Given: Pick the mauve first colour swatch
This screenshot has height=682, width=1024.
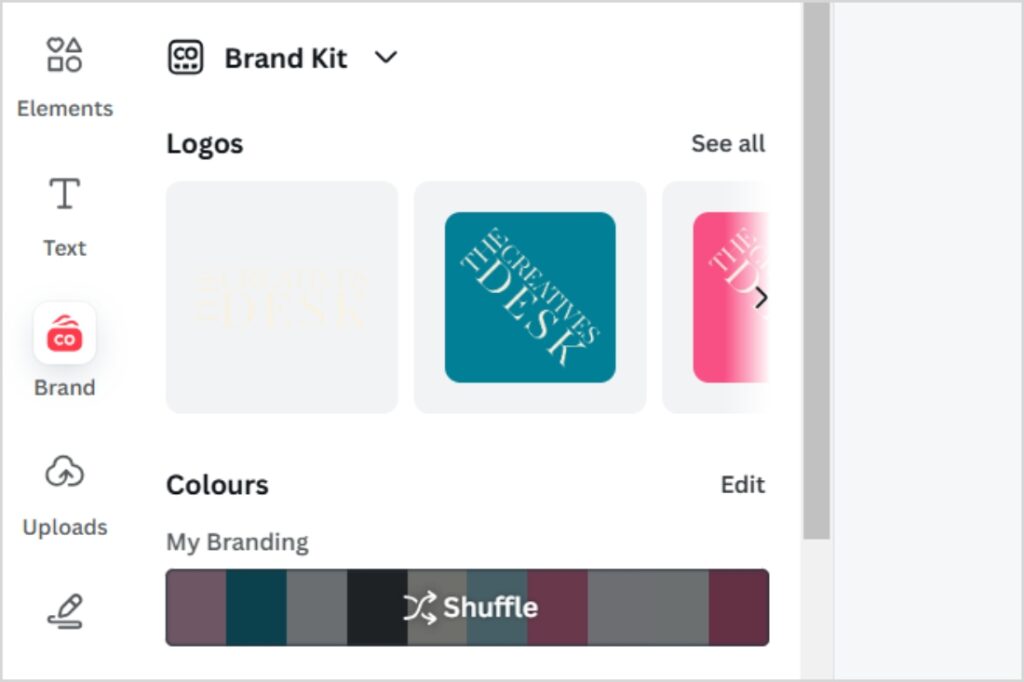Looking at the screenshot, I should 196,607.
